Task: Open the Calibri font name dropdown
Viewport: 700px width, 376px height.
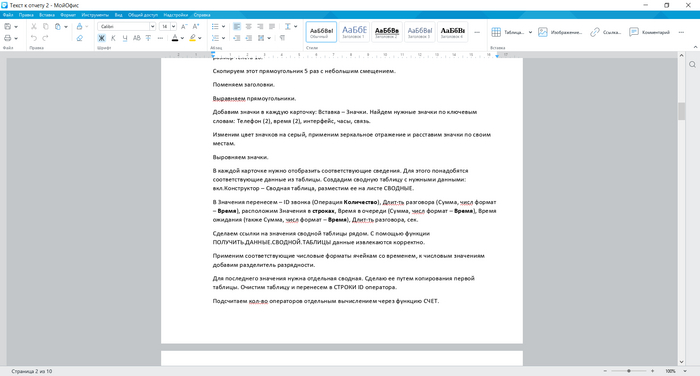Action: [x=152, y=27]
